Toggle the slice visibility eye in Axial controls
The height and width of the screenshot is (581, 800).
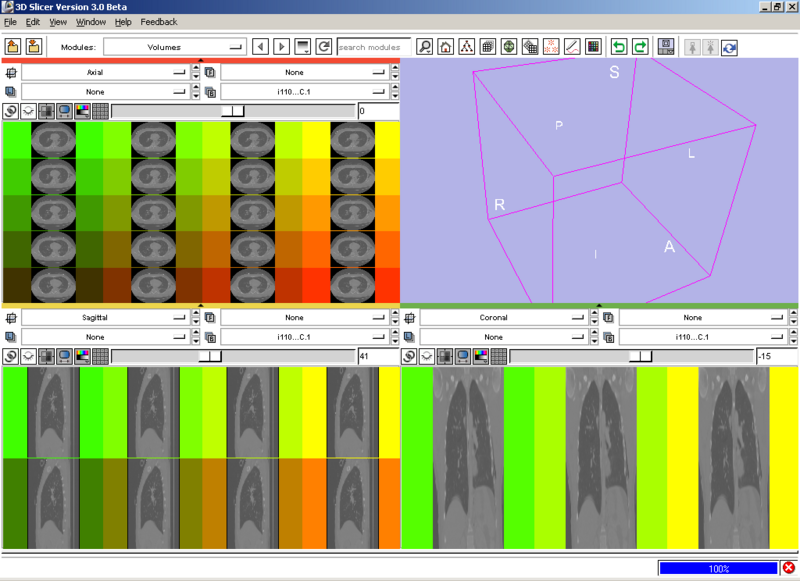[28, 111]
